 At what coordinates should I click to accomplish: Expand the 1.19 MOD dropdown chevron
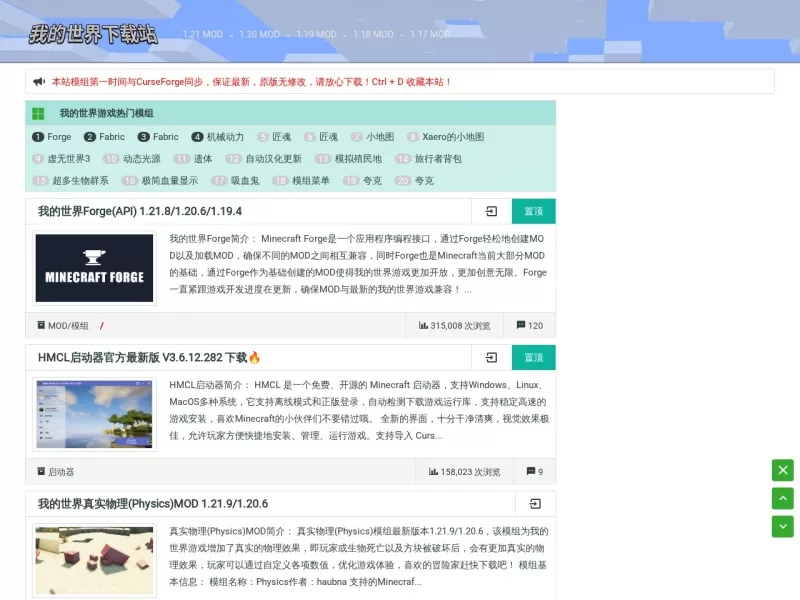(x=345, y=35)
